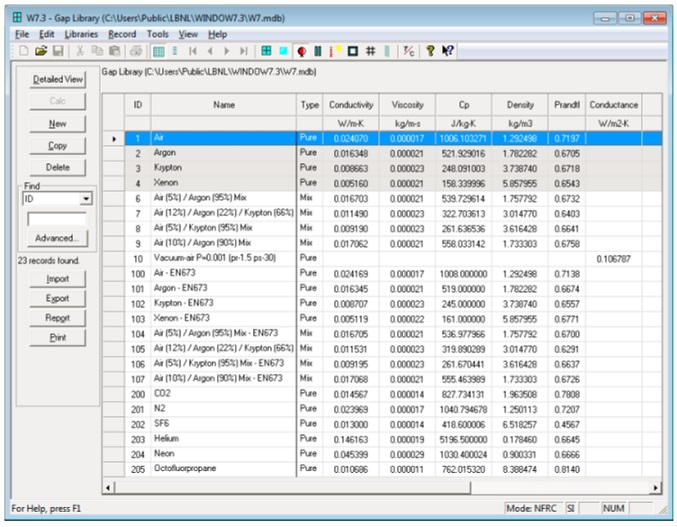Click the New document toolbar icon
The height and width of the screenshot is (527, 677).
click(x=24, y=50)
